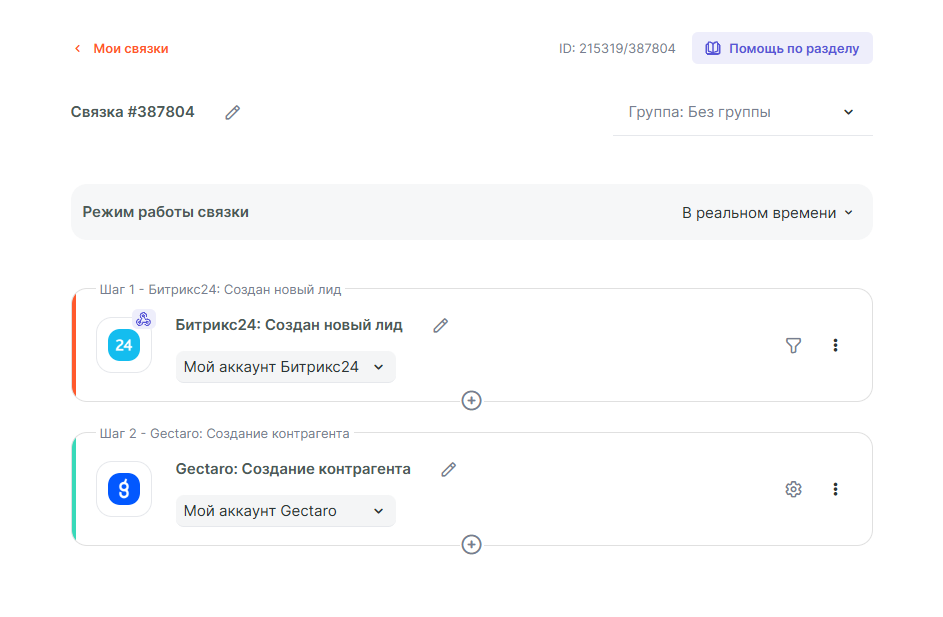This screenshot has height=617, width=943.
Task: Click the Связка #387804 title
Action: point(133,112)
